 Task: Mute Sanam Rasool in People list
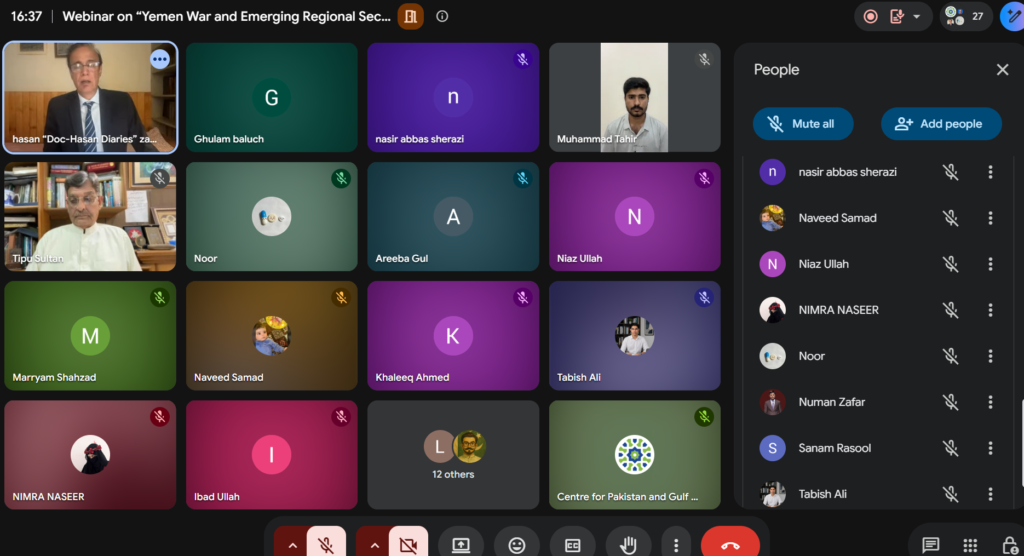tap(950, 448)
